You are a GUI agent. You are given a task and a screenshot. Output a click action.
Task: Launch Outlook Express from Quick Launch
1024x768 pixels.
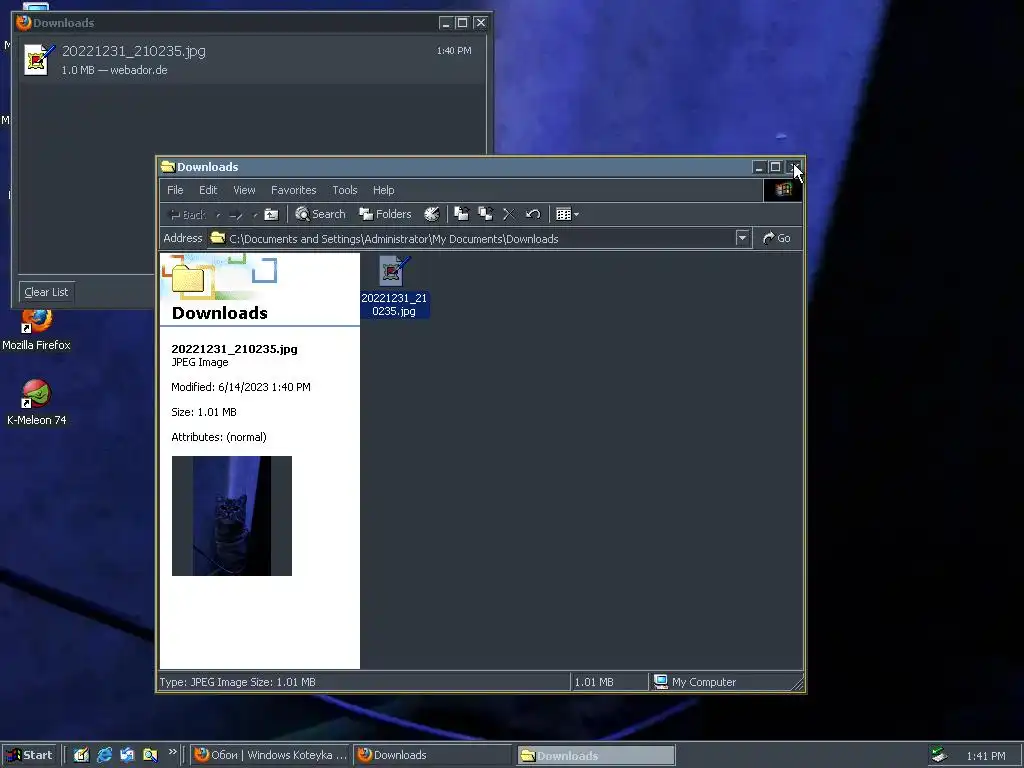click(x=127, y=755)
